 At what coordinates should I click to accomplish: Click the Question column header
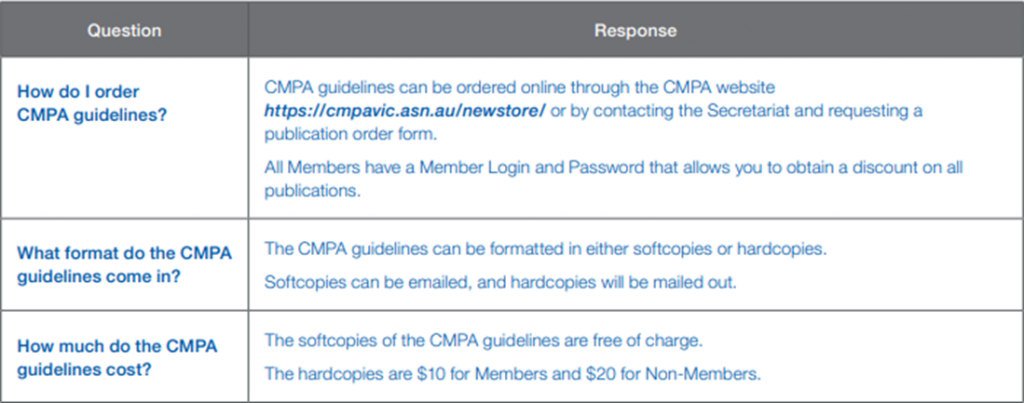pos(124,31)
